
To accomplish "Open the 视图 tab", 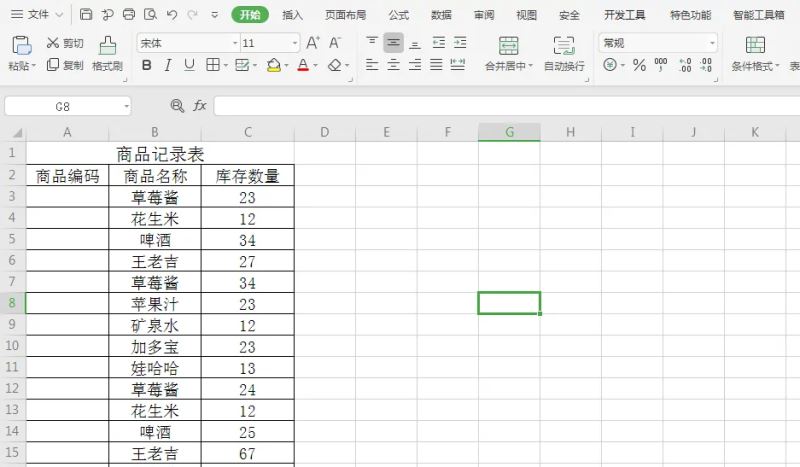I will point(527,15).
